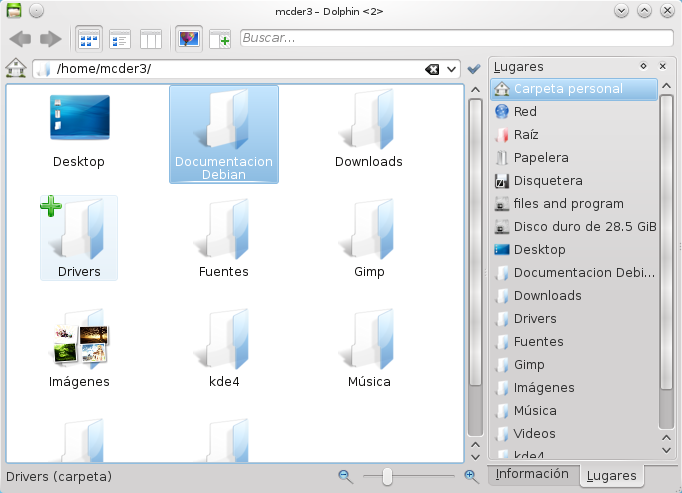Open the location history dropdown

click(x=451, y=69)
